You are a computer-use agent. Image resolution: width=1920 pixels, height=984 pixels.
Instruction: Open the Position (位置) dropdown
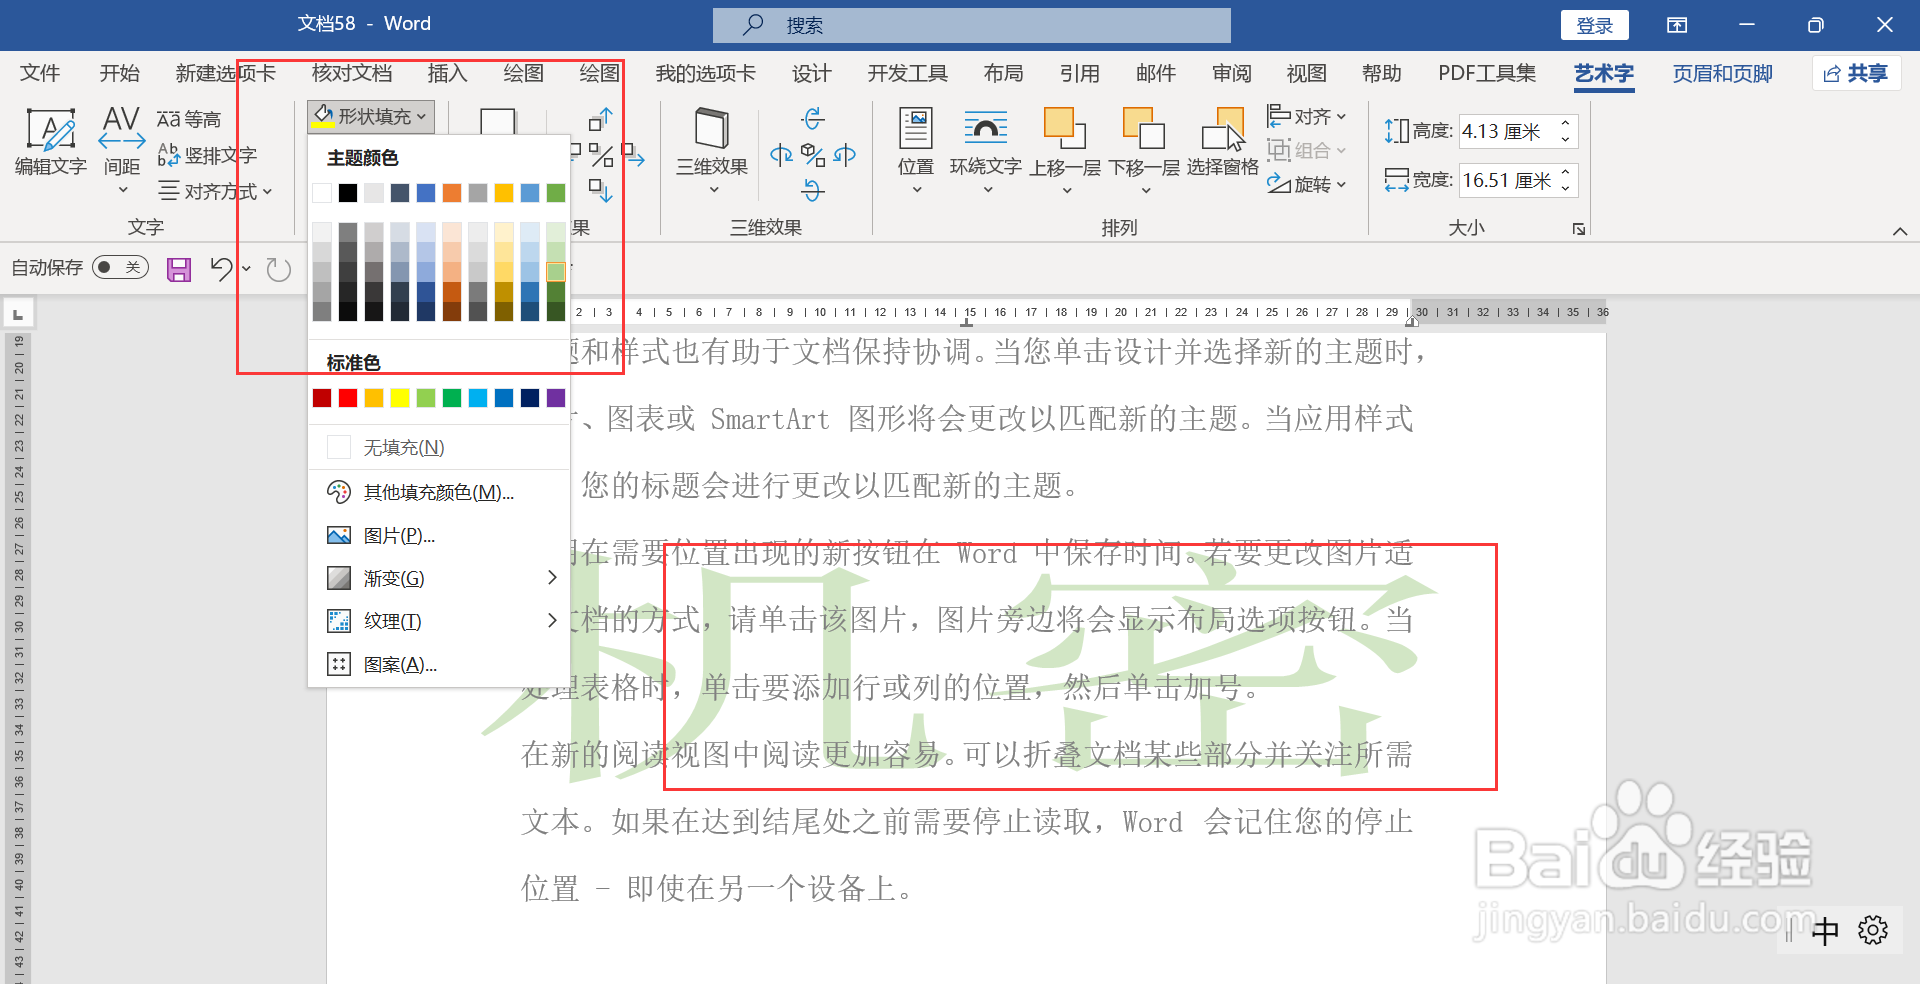(915, 150)
